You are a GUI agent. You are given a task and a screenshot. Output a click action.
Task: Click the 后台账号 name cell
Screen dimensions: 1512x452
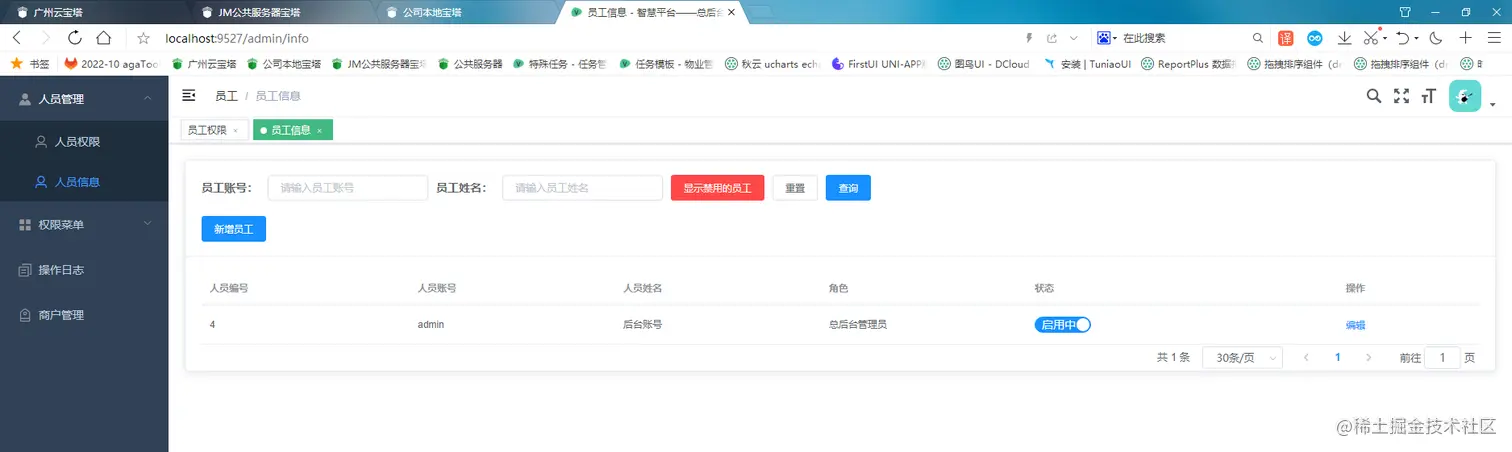tap(642, 325)
